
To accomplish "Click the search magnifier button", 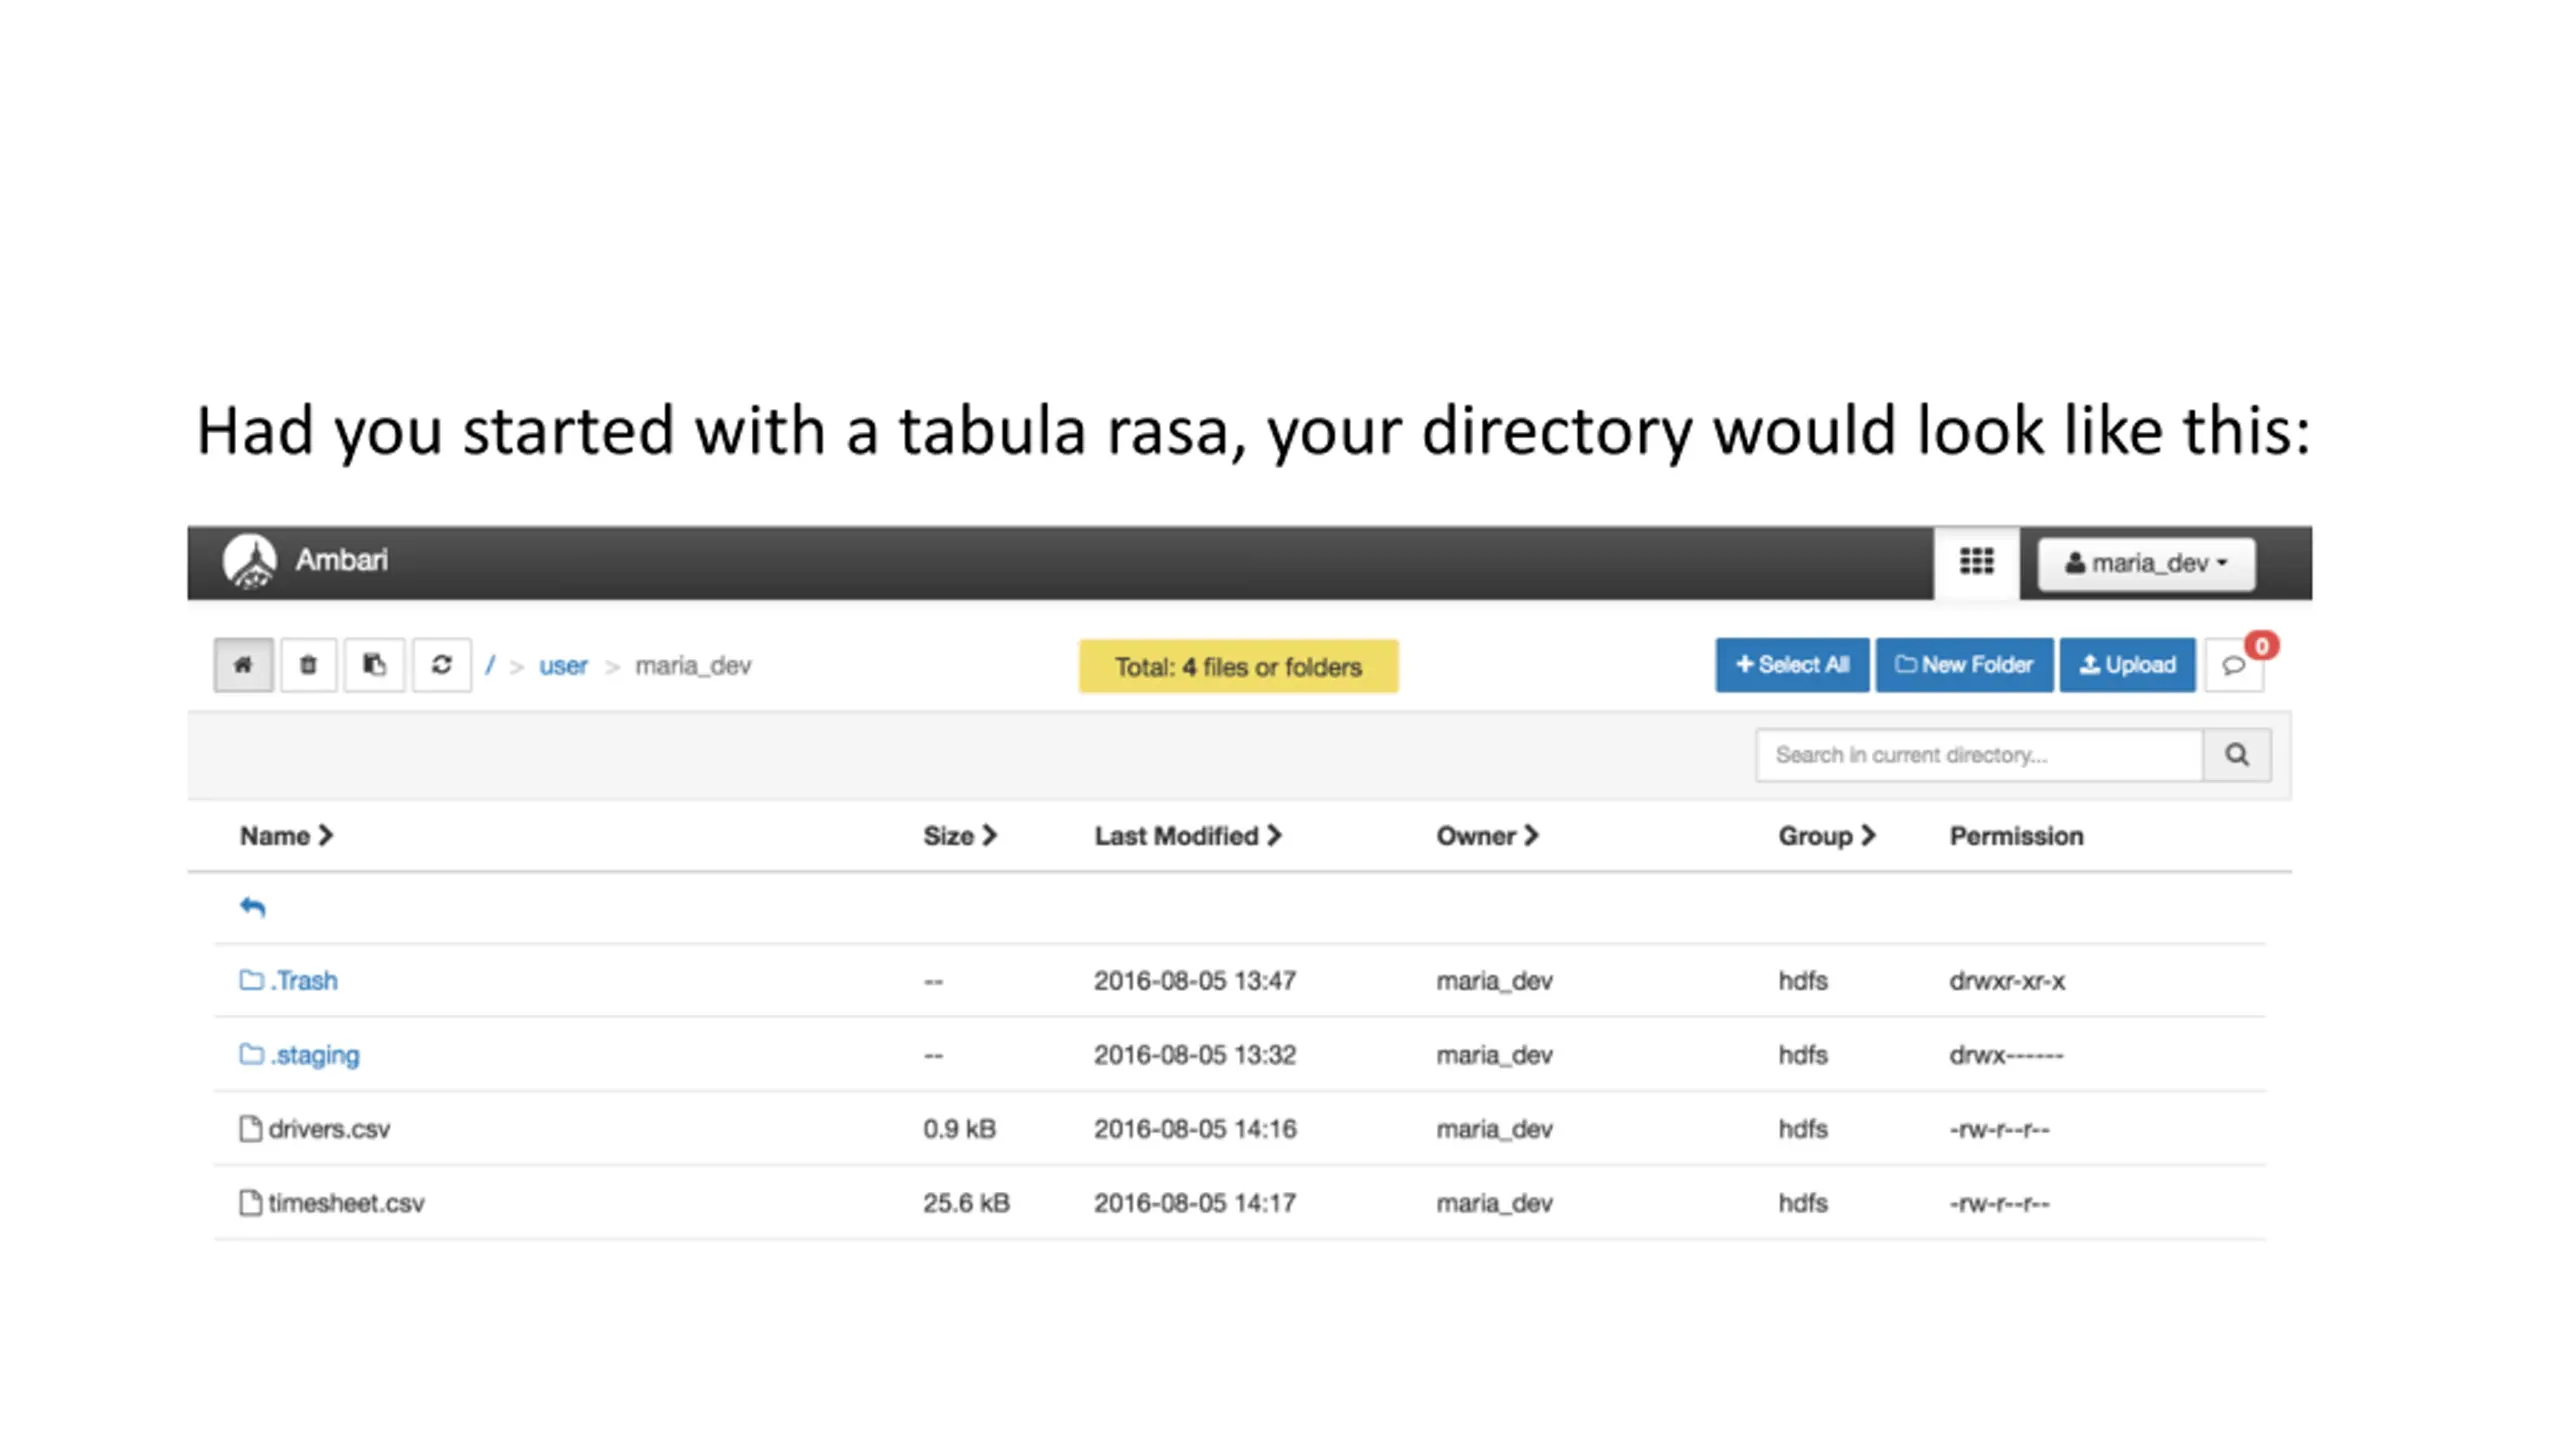I will pyautogui.click(x=2237, y=755).
